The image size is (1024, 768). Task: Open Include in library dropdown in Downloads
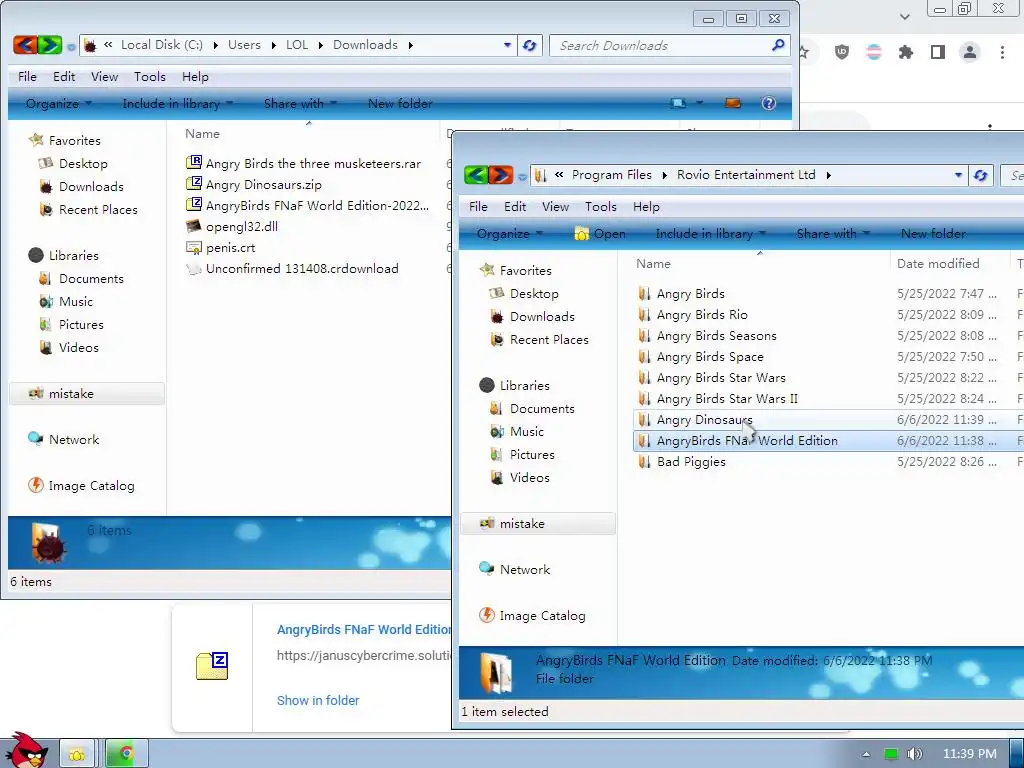coord(177,103)
